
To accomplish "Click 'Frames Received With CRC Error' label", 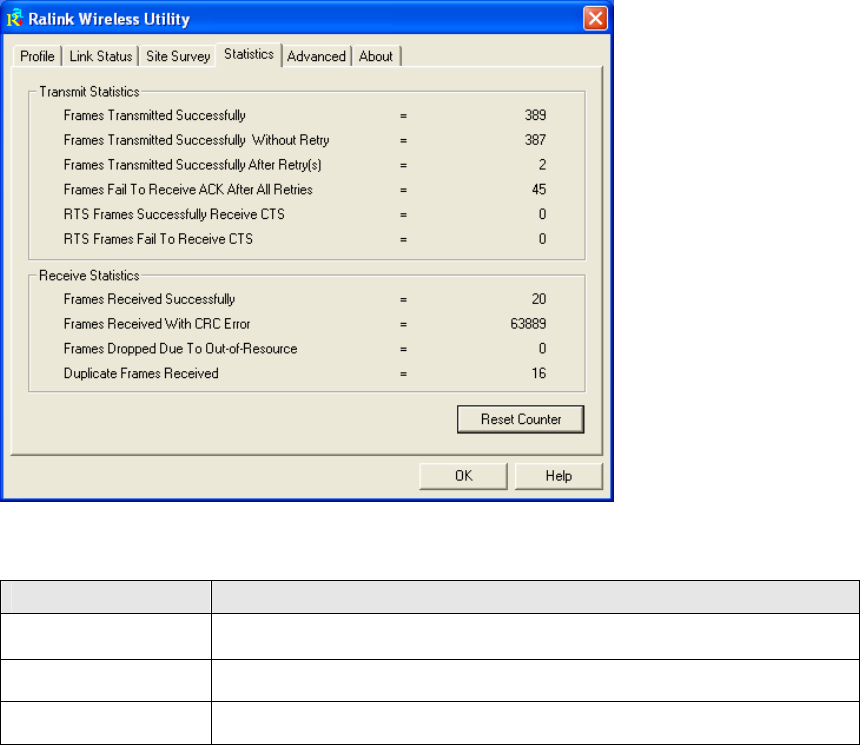I will pyautogui.click(x=157, y=324).
